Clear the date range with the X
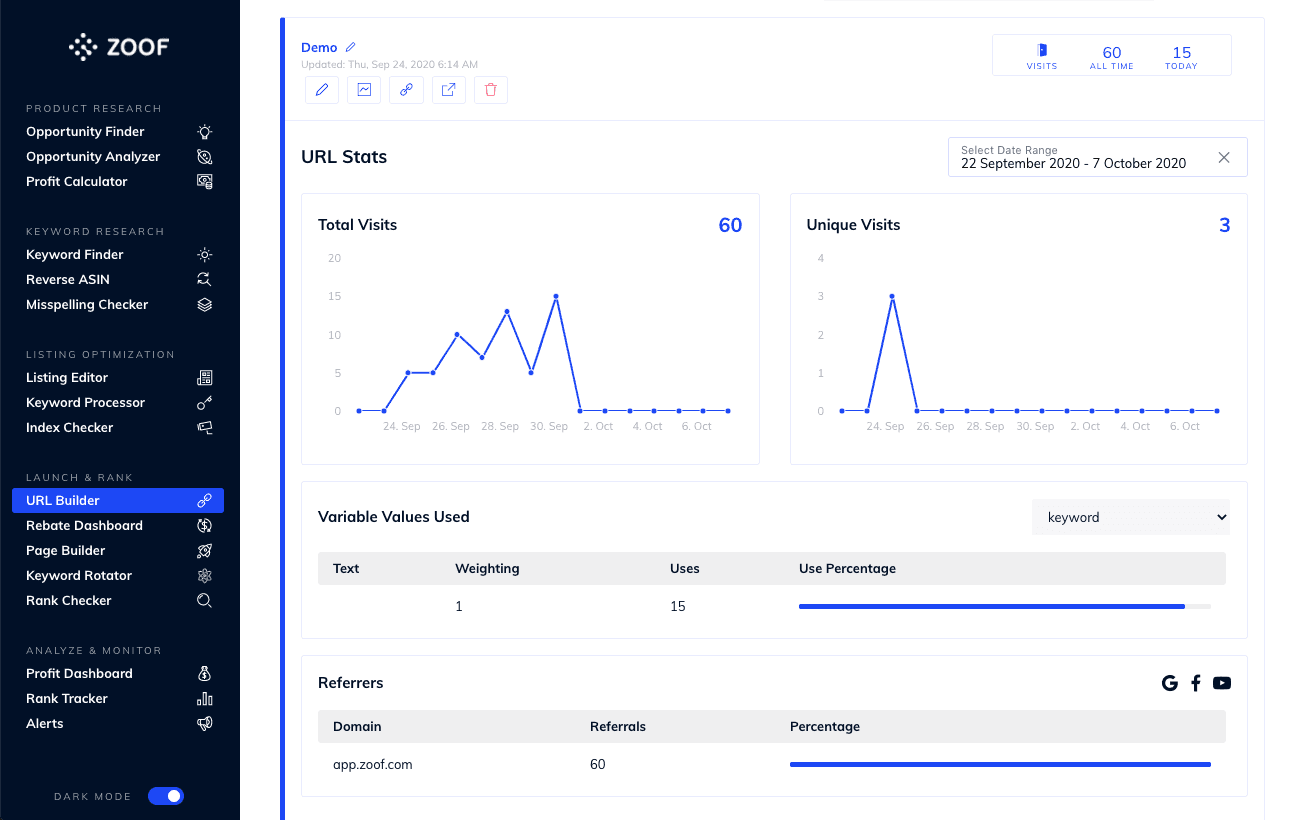 pos(1224,157)
